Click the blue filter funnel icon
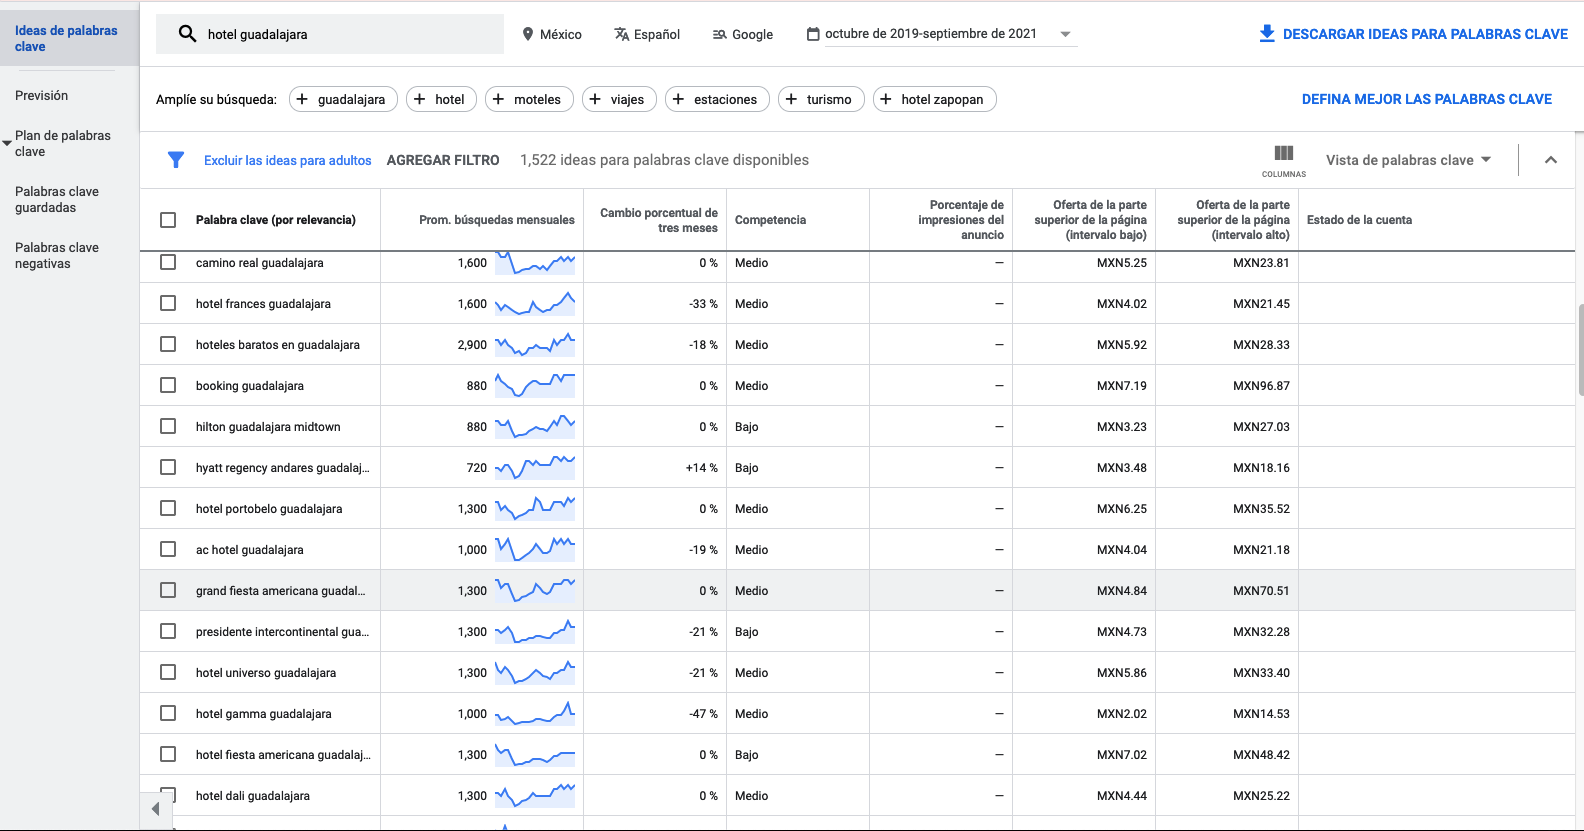Screen dimensions: 1584x831 176,160
